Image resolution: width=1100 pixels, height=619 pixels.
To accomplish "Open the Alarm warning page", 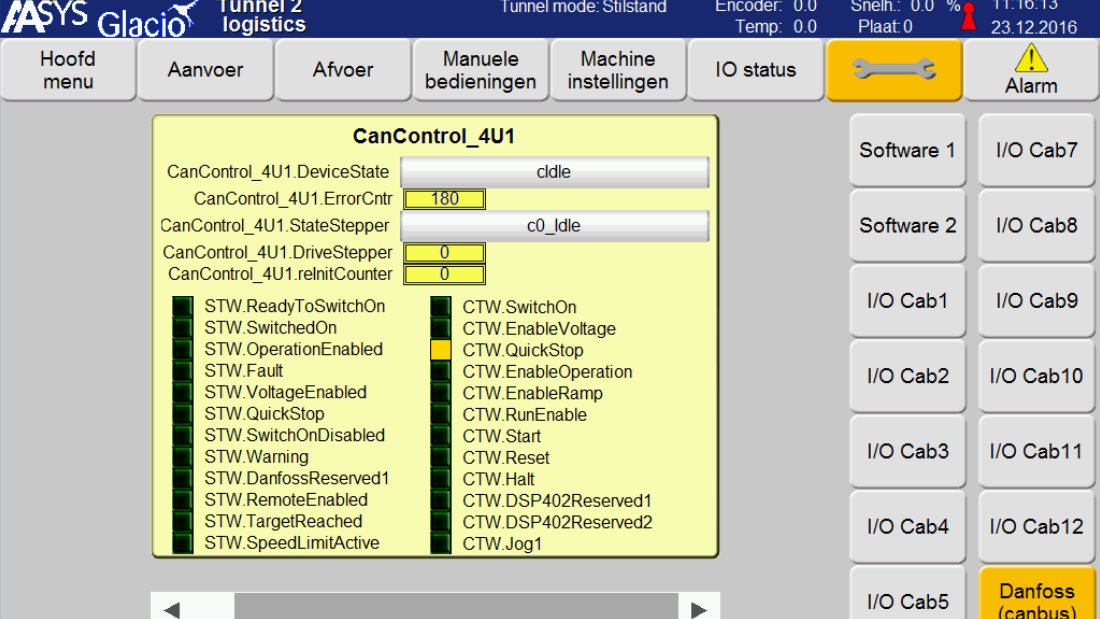I will 1030,70.
